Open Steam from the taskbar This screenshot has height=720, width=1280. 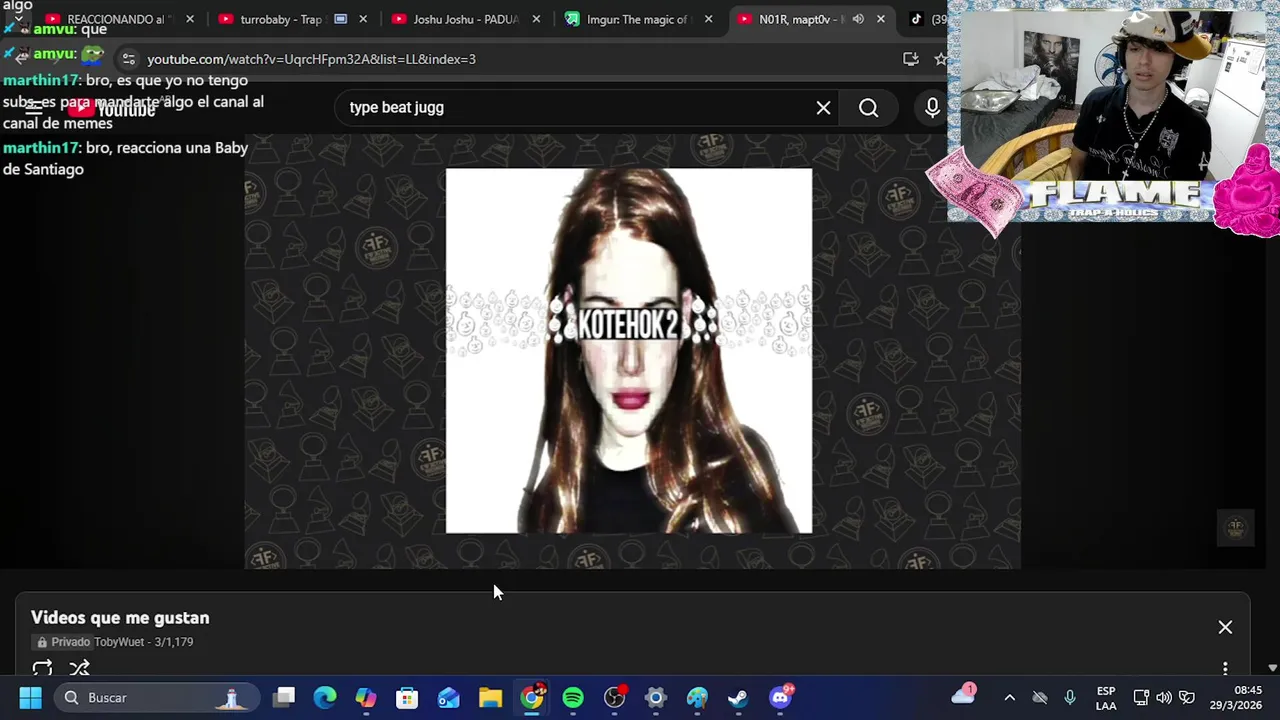click(x=738, y=697)
